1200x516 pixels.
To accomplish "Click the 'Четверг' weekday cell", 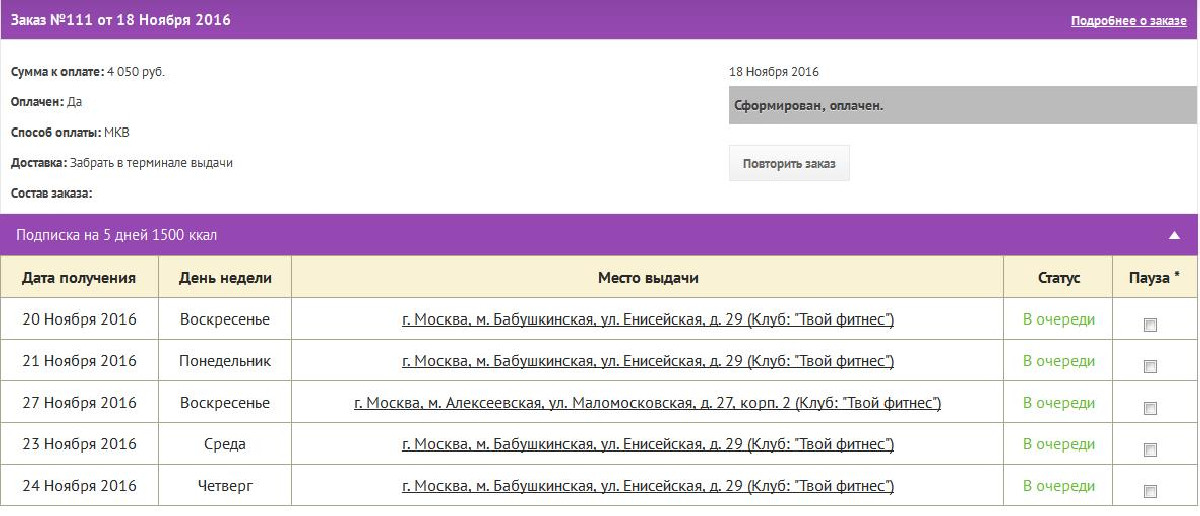I will 225,486.
